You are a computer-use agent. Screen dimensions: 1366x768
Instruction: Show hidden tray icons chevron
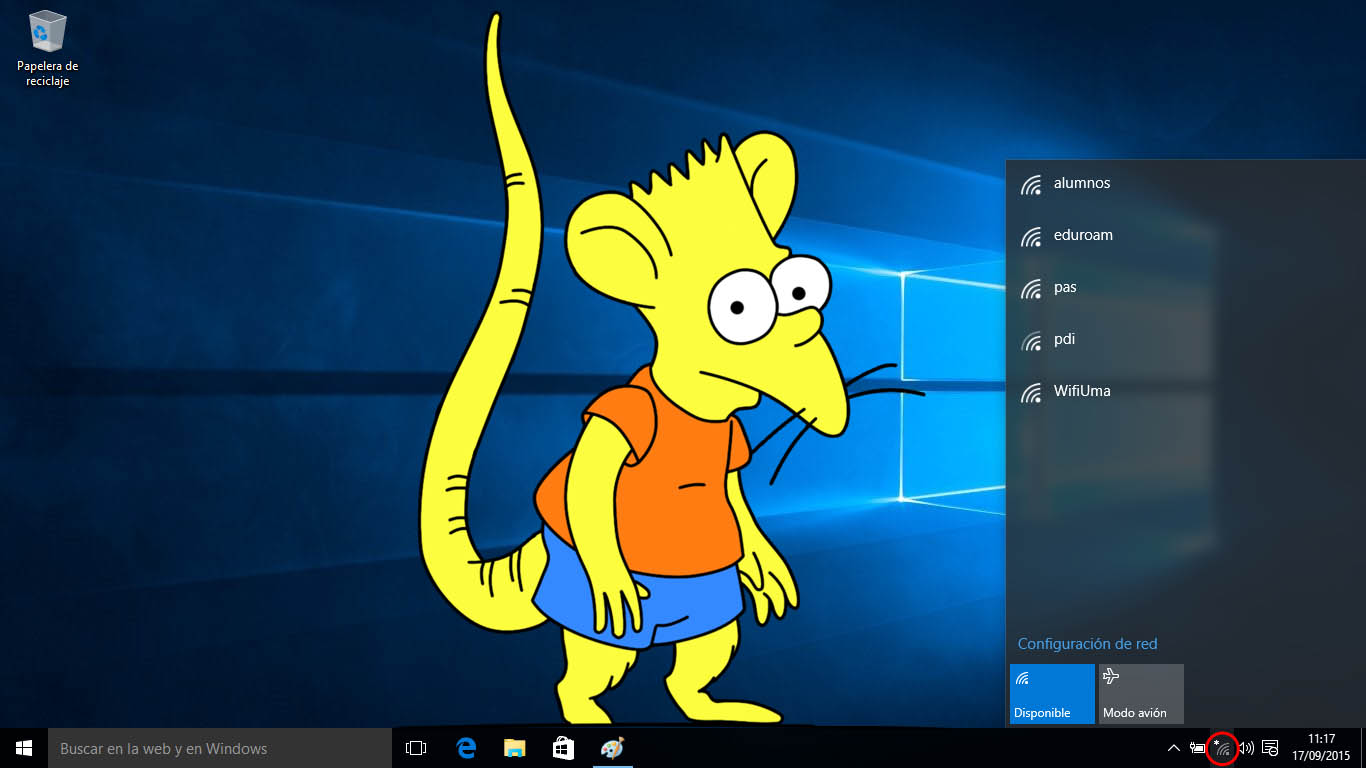coord(1174,748)
